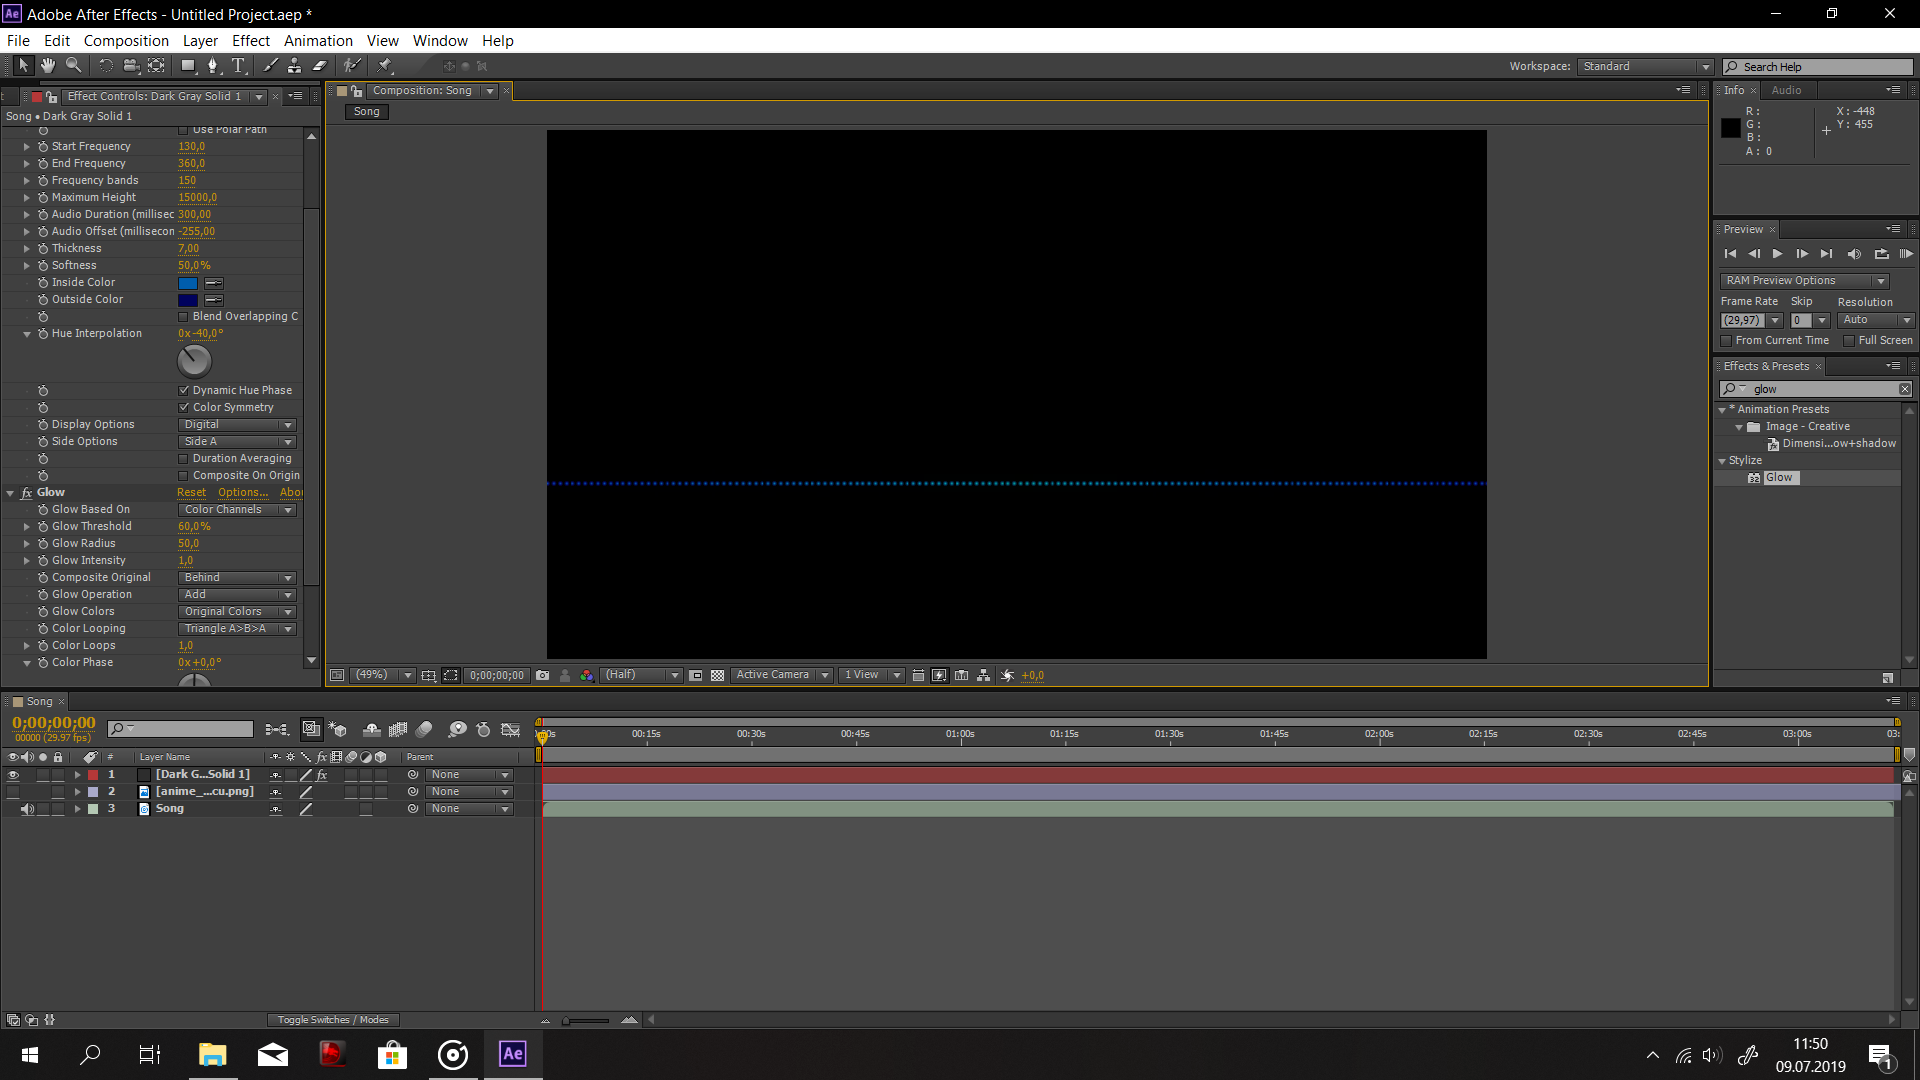Open the composition flowchart icon in viewer
The height and width of the screenshot is (1080, 1920).
(984, 676)
